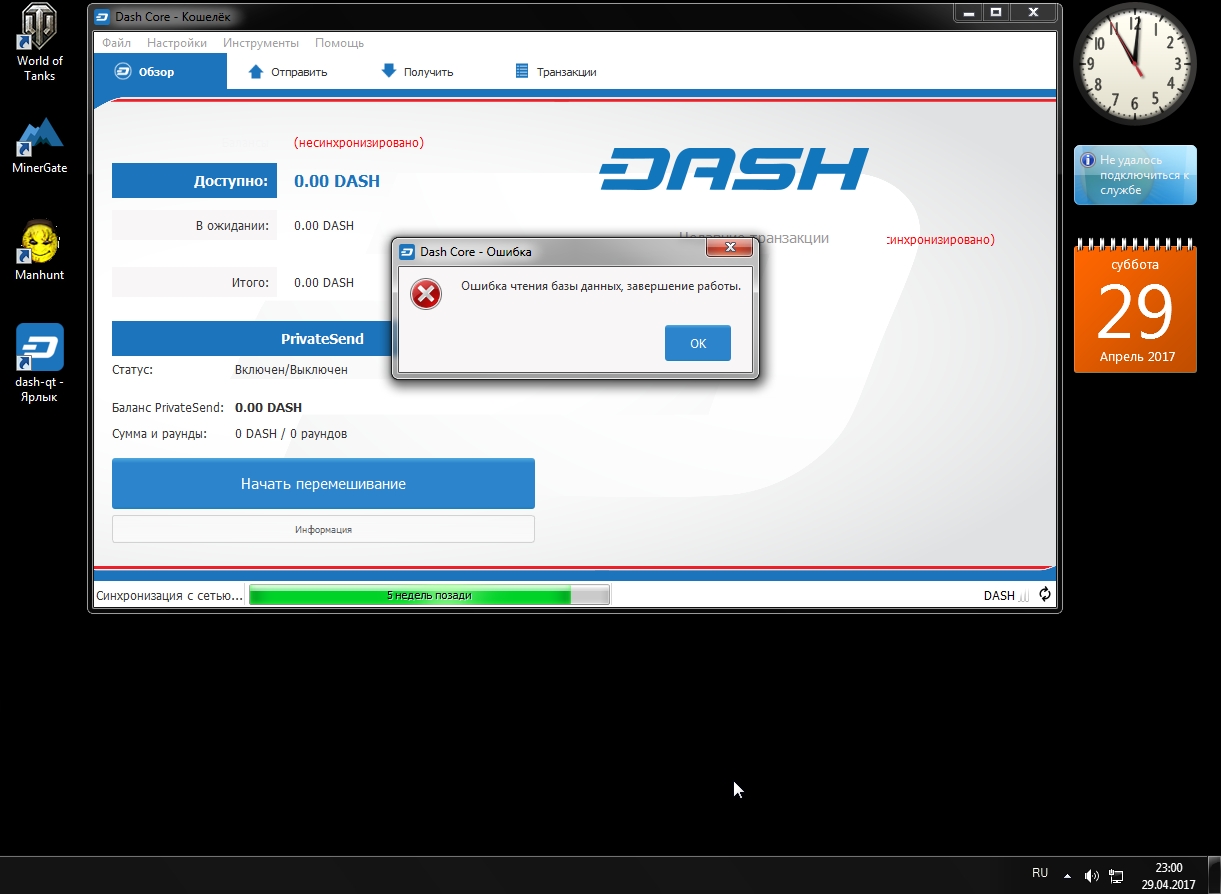Image resolution: width=1221 pixels, height=894 pixels.
Task: Click Начать перемешивание button
Action: (323, 484)
